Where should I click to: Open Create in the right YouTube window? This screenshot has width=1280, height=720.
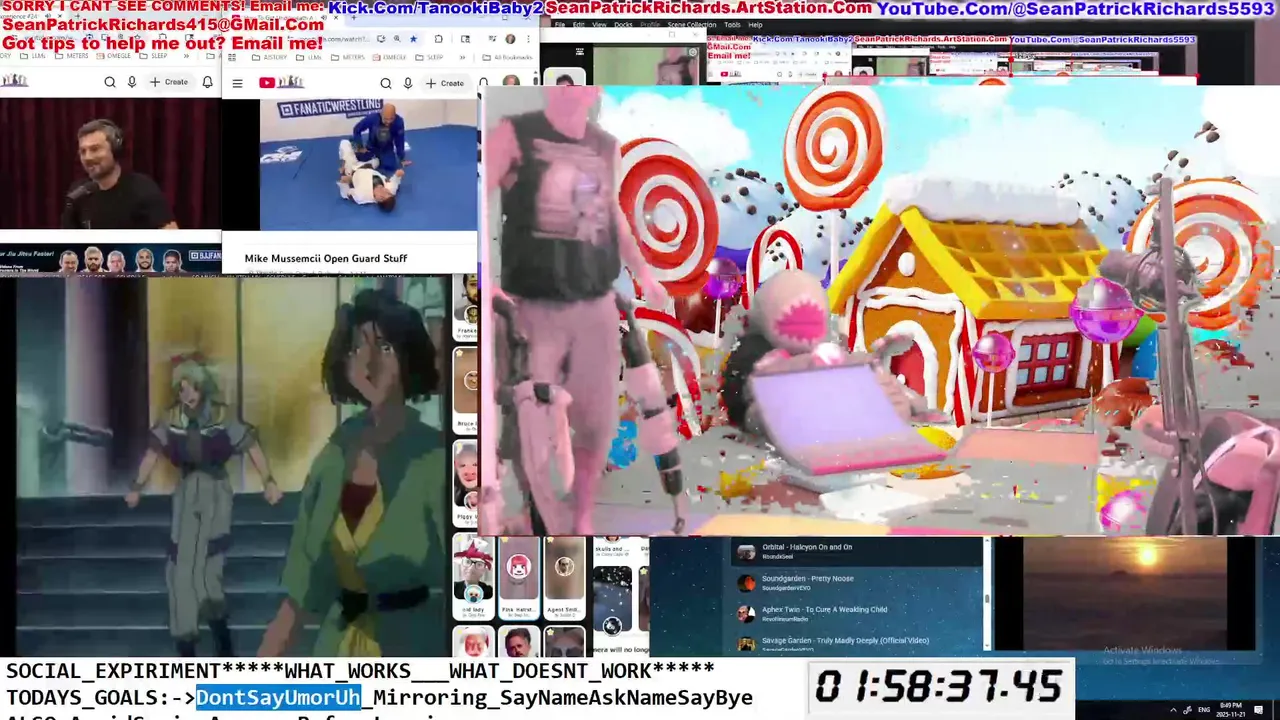pos(445,83)
